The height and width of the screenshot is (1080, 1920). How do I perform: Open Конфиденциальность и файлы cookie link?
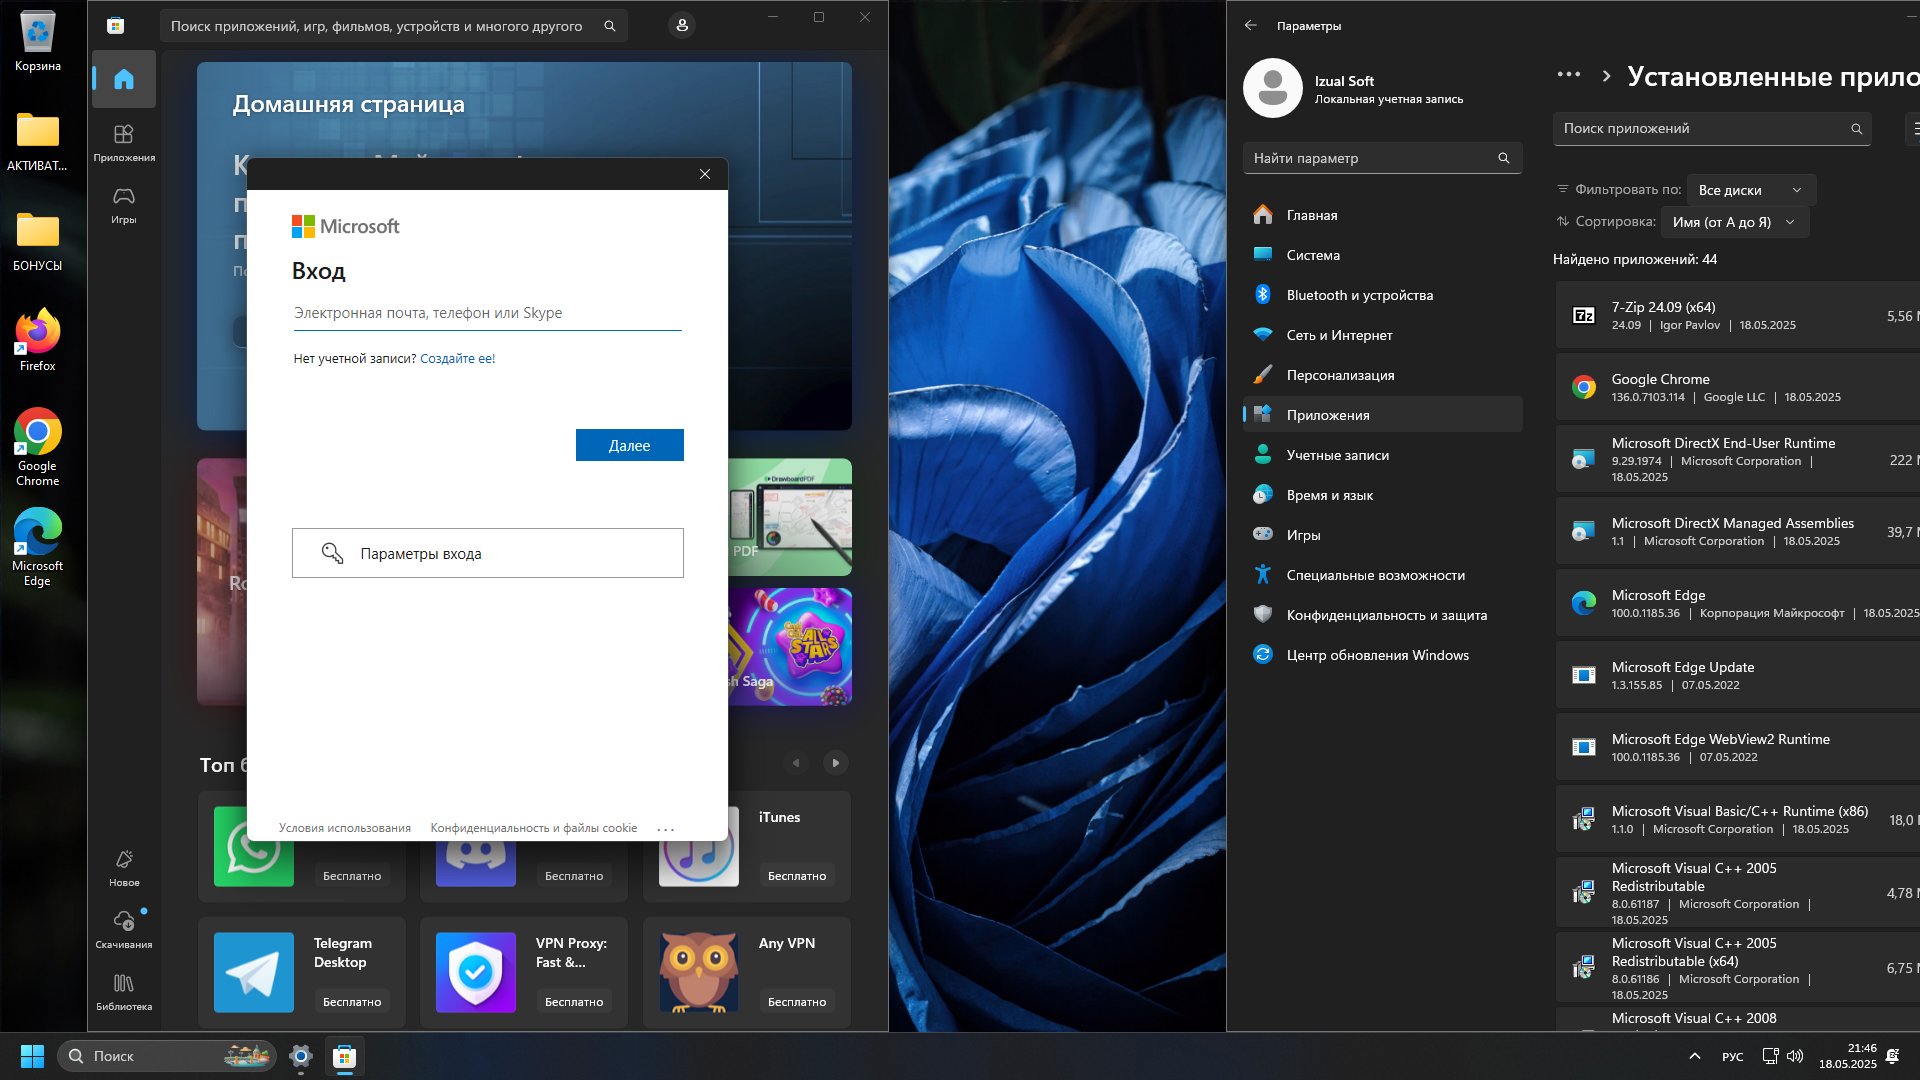pyautogui.click(x=533, y=828)
